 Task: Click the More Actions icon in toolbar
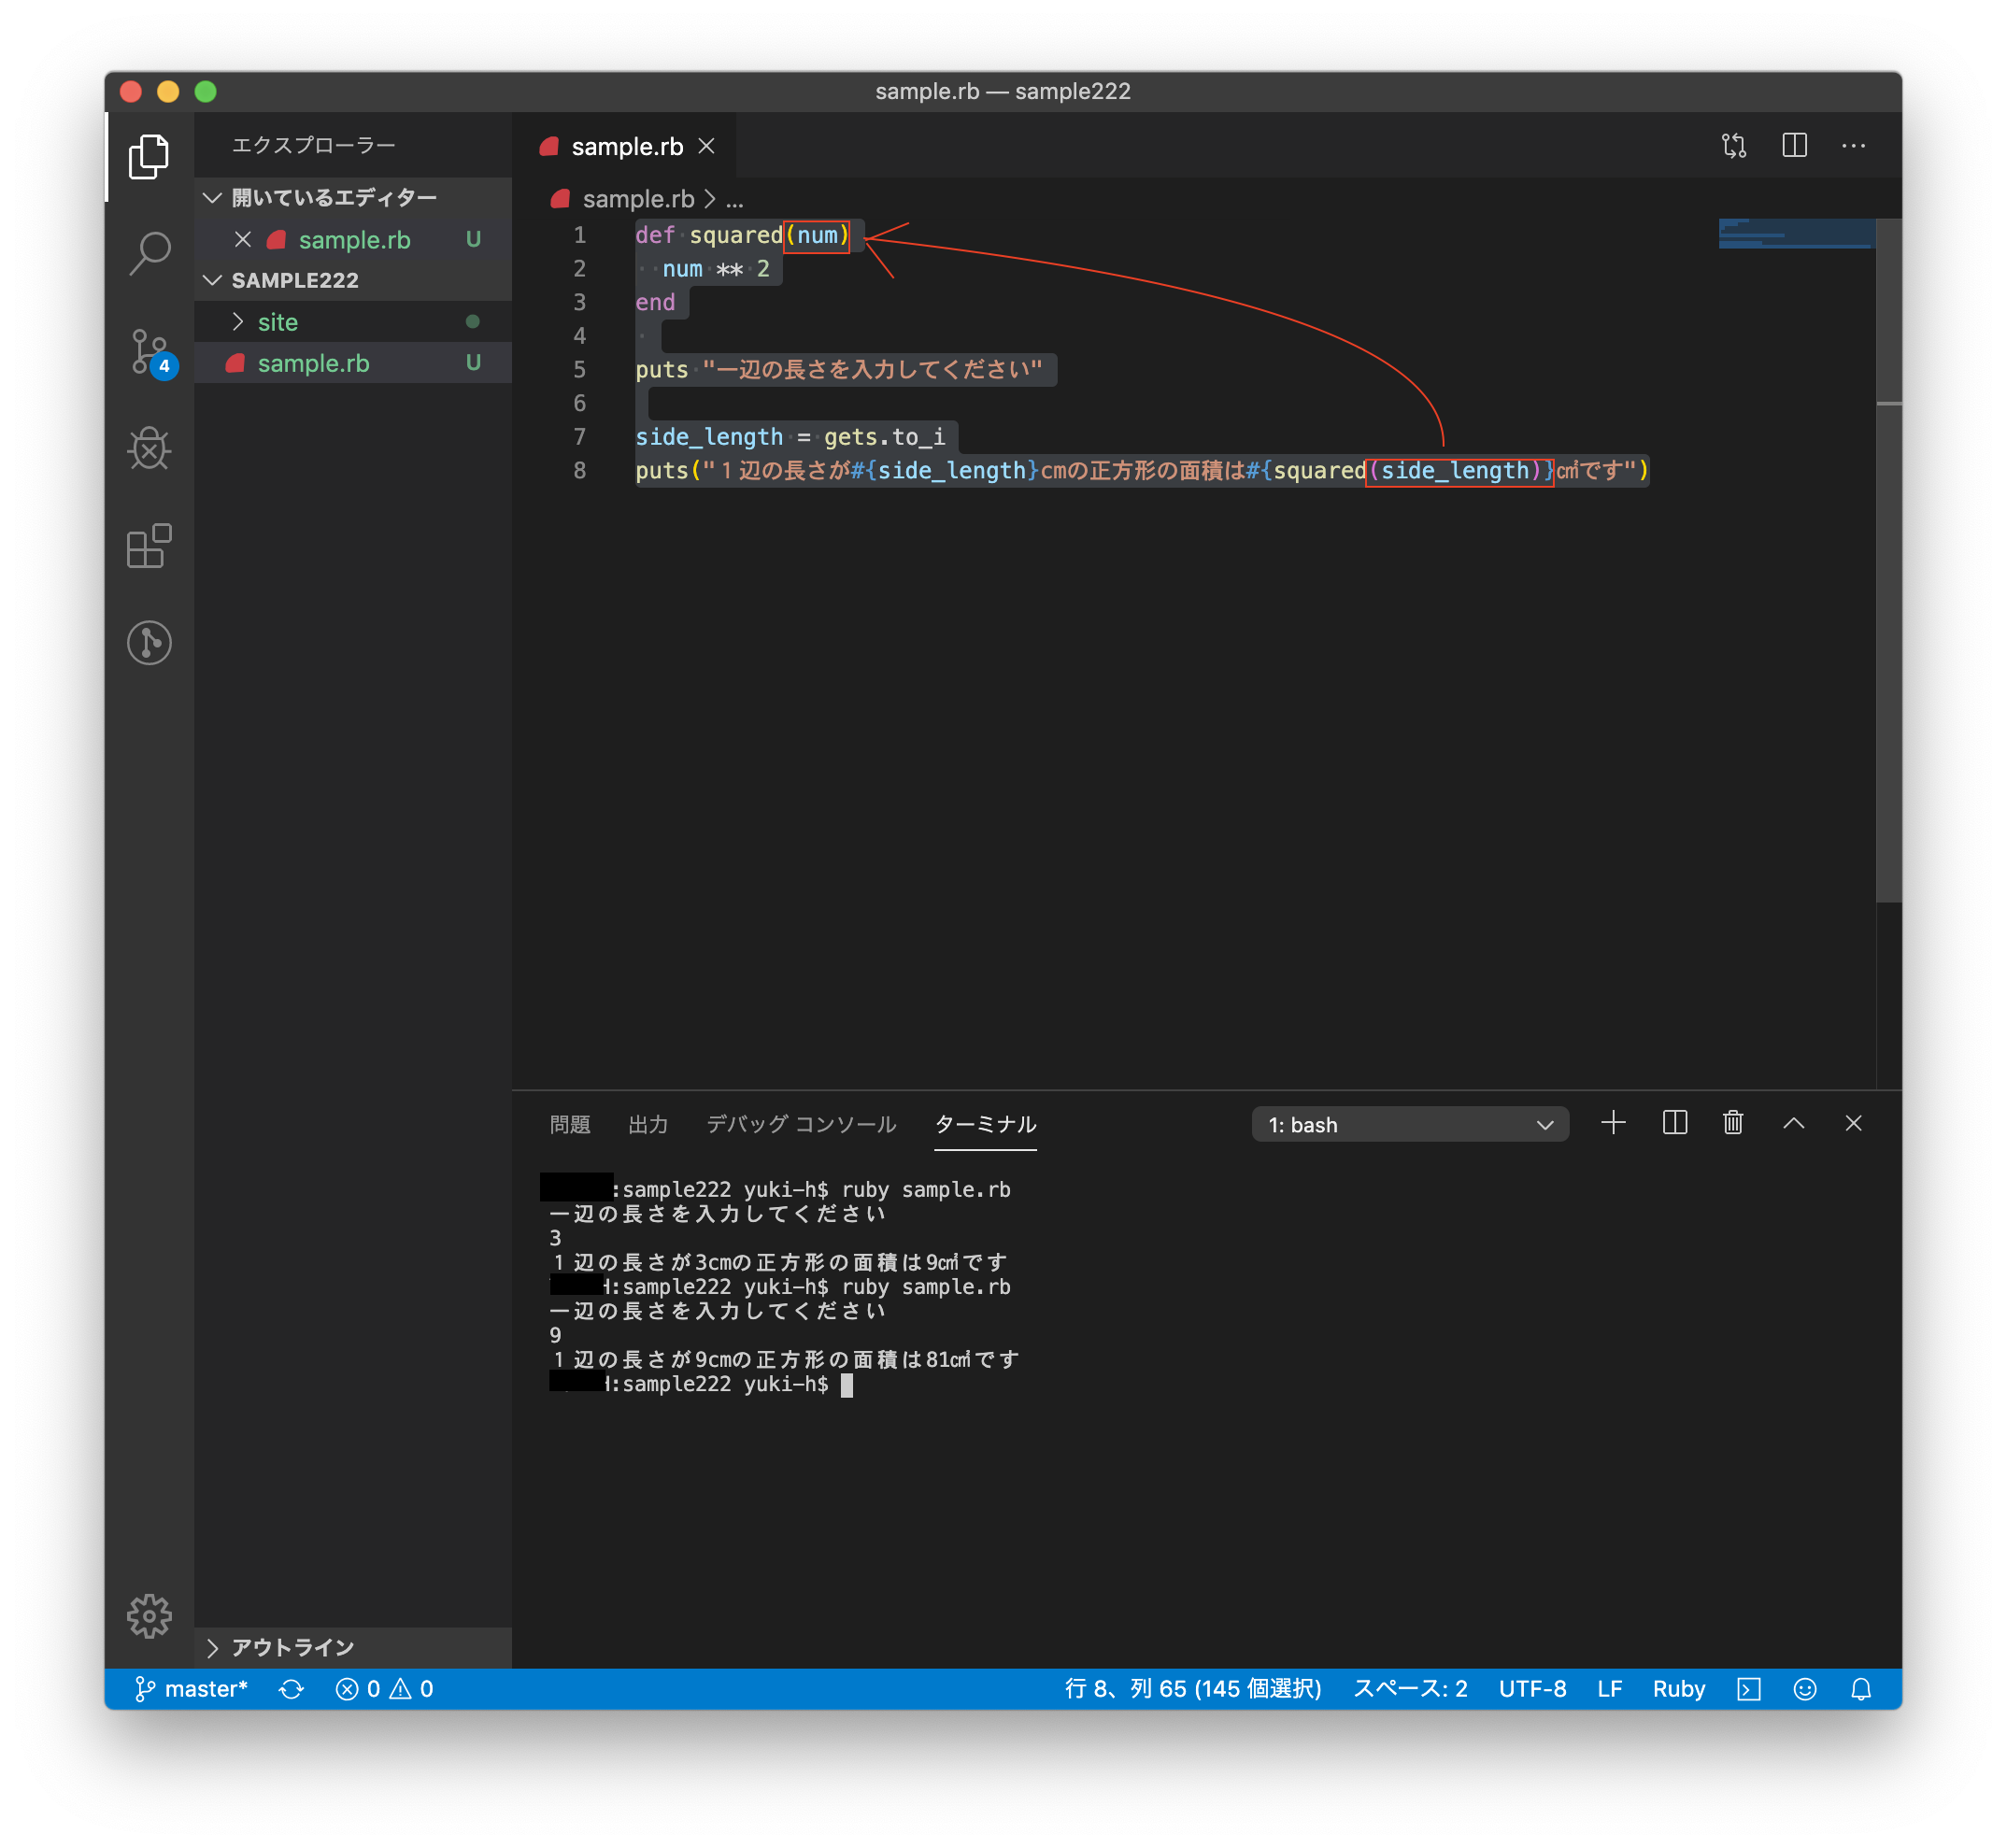click(x=1858, y=147)
